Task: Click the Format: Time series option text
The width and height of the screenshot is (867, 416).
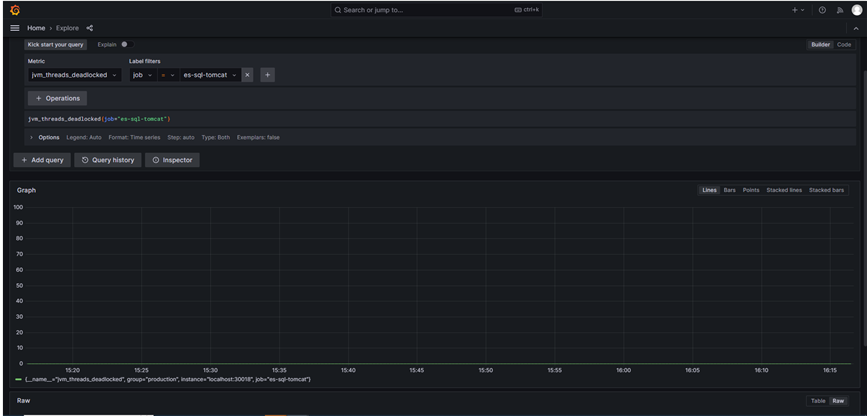Action: 134,137
